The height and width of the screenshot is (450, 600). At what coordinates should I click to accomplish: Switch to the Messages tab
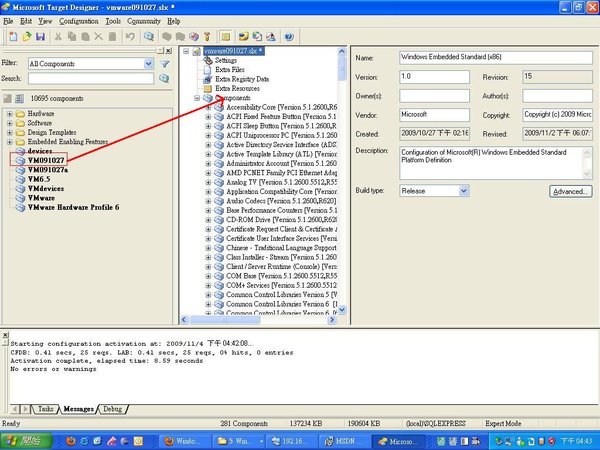click(x=78, y=409)
